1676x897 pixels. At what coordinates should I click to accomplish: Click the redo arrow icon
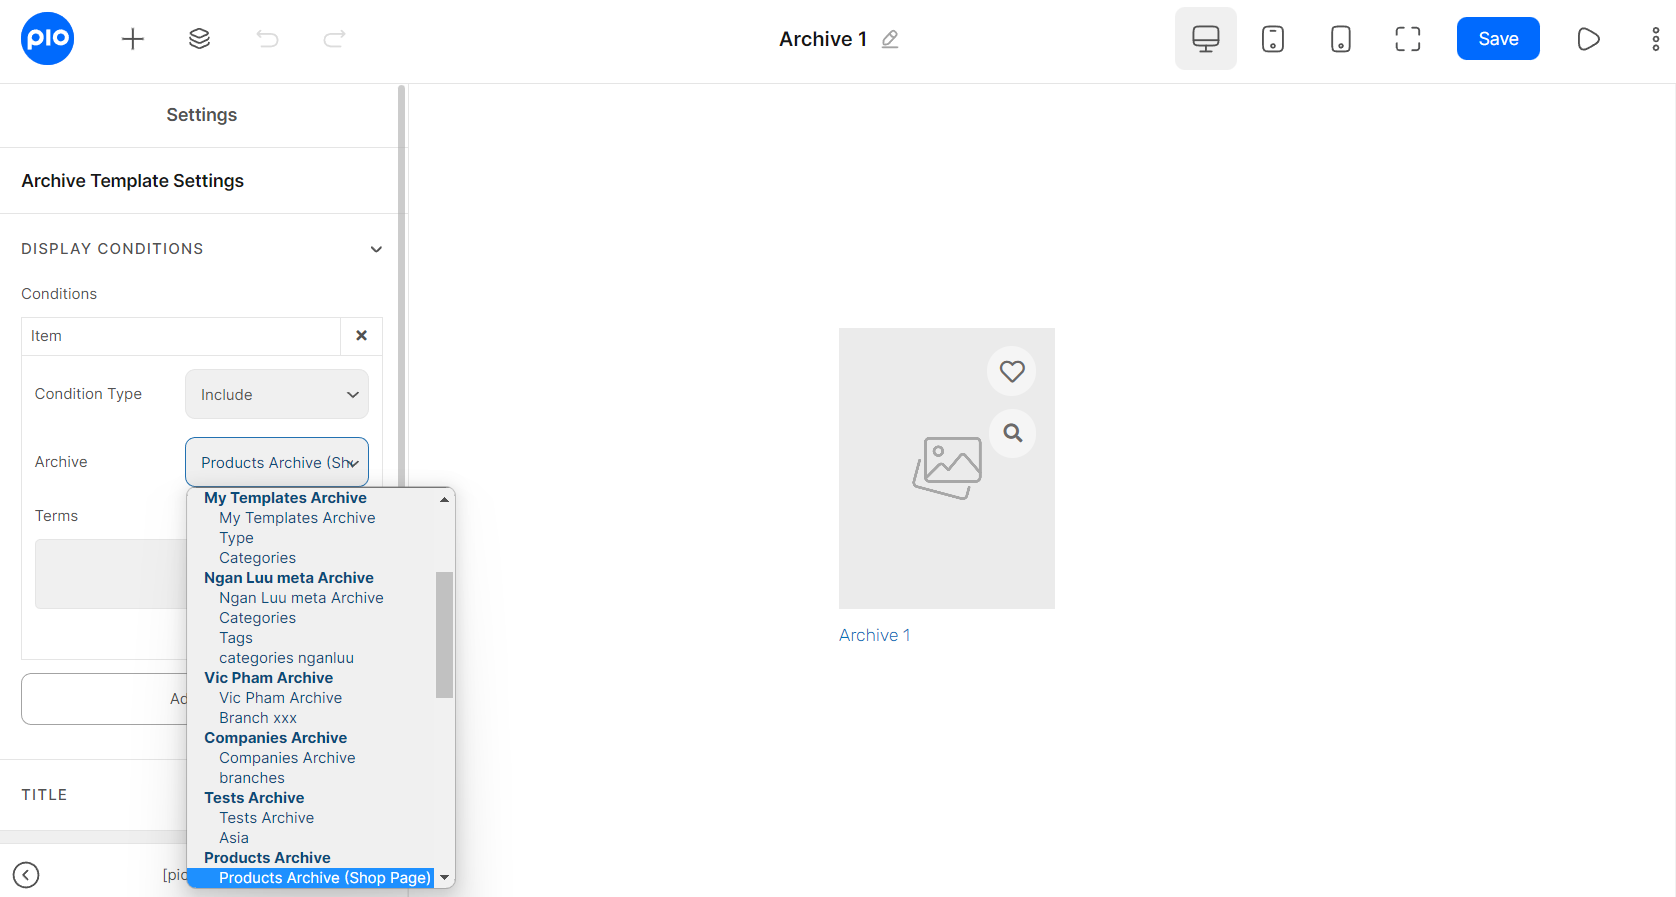(x=334, y=39)
